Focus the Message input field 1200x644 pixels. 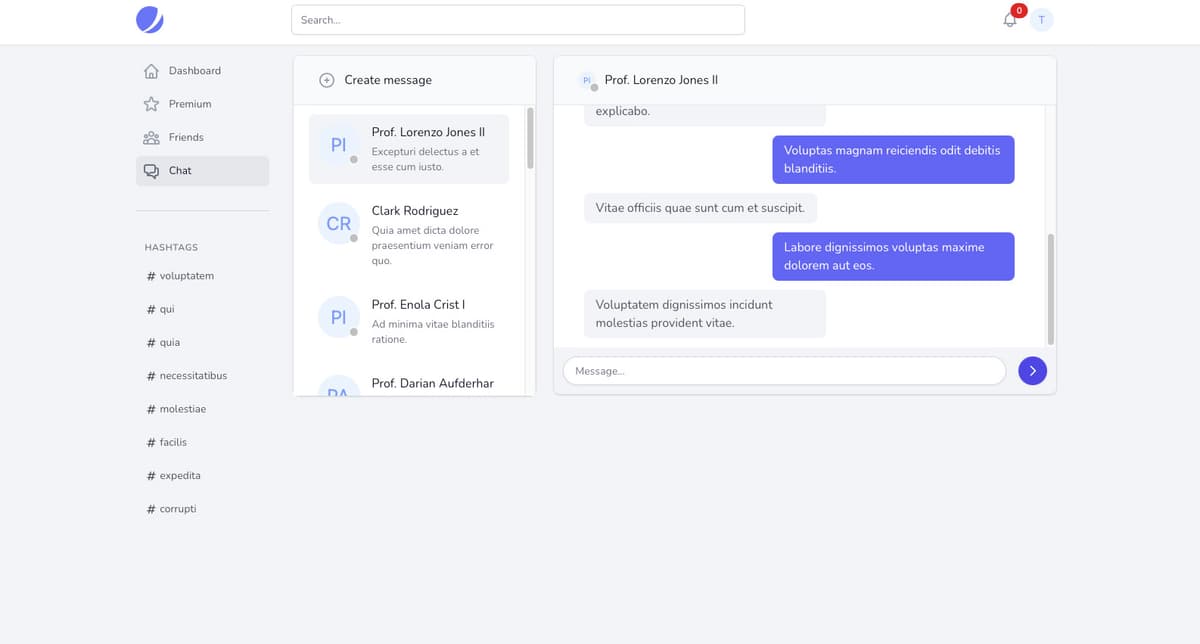pos(784,370)
